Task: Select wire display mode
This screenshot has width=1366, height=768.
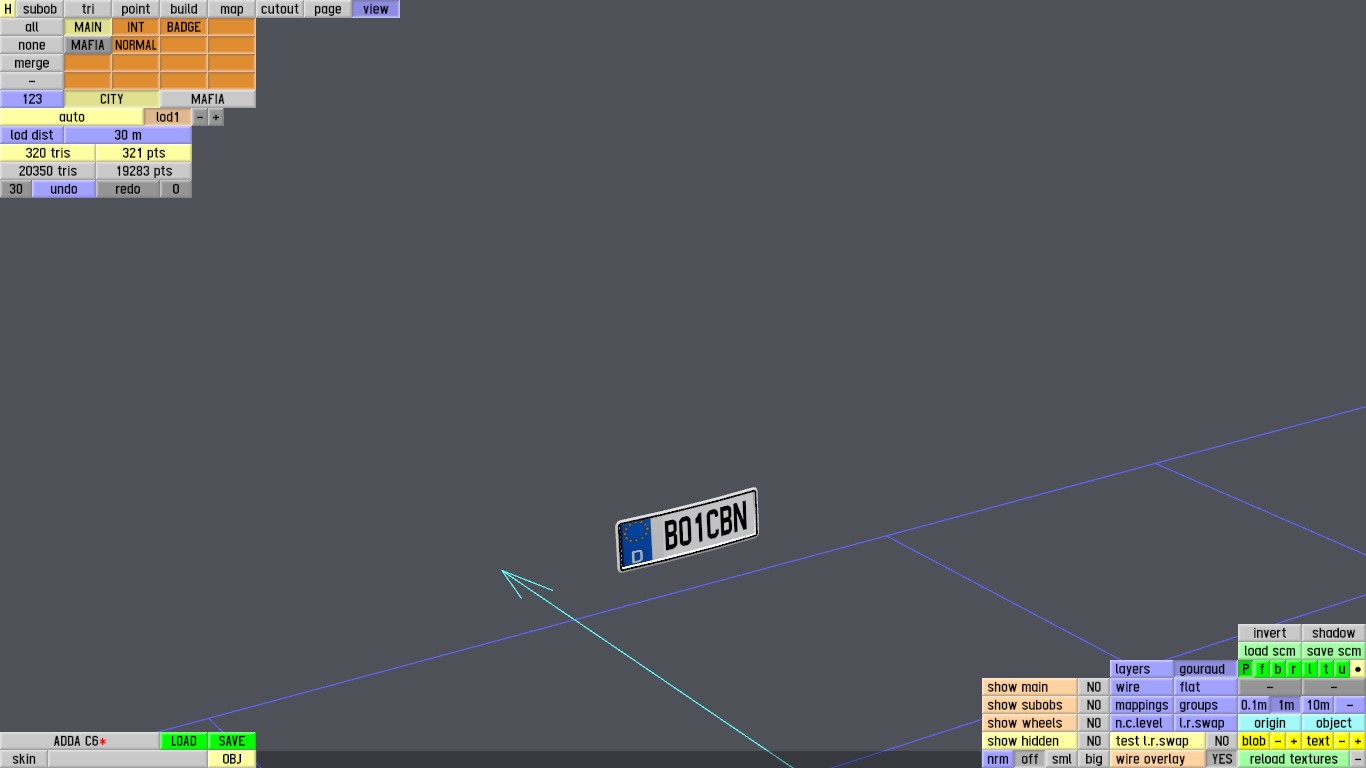Action: click(1142, 687)
